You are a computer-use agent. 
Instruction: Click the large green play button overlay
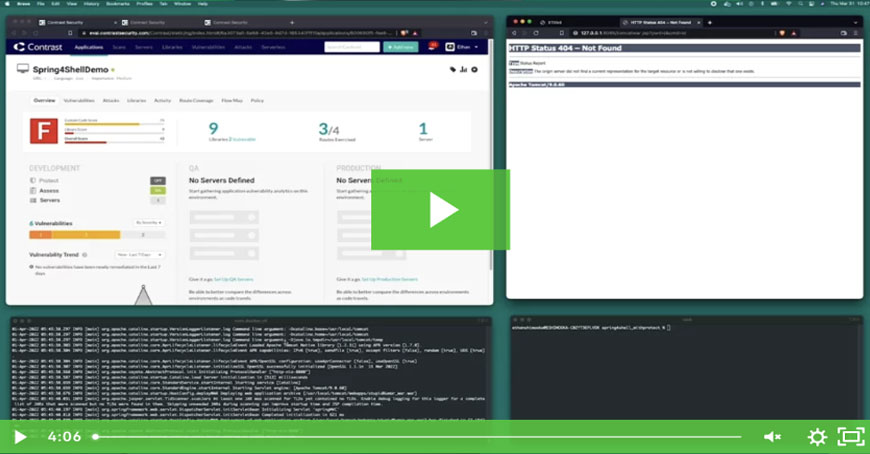click(x=441, y=209)
